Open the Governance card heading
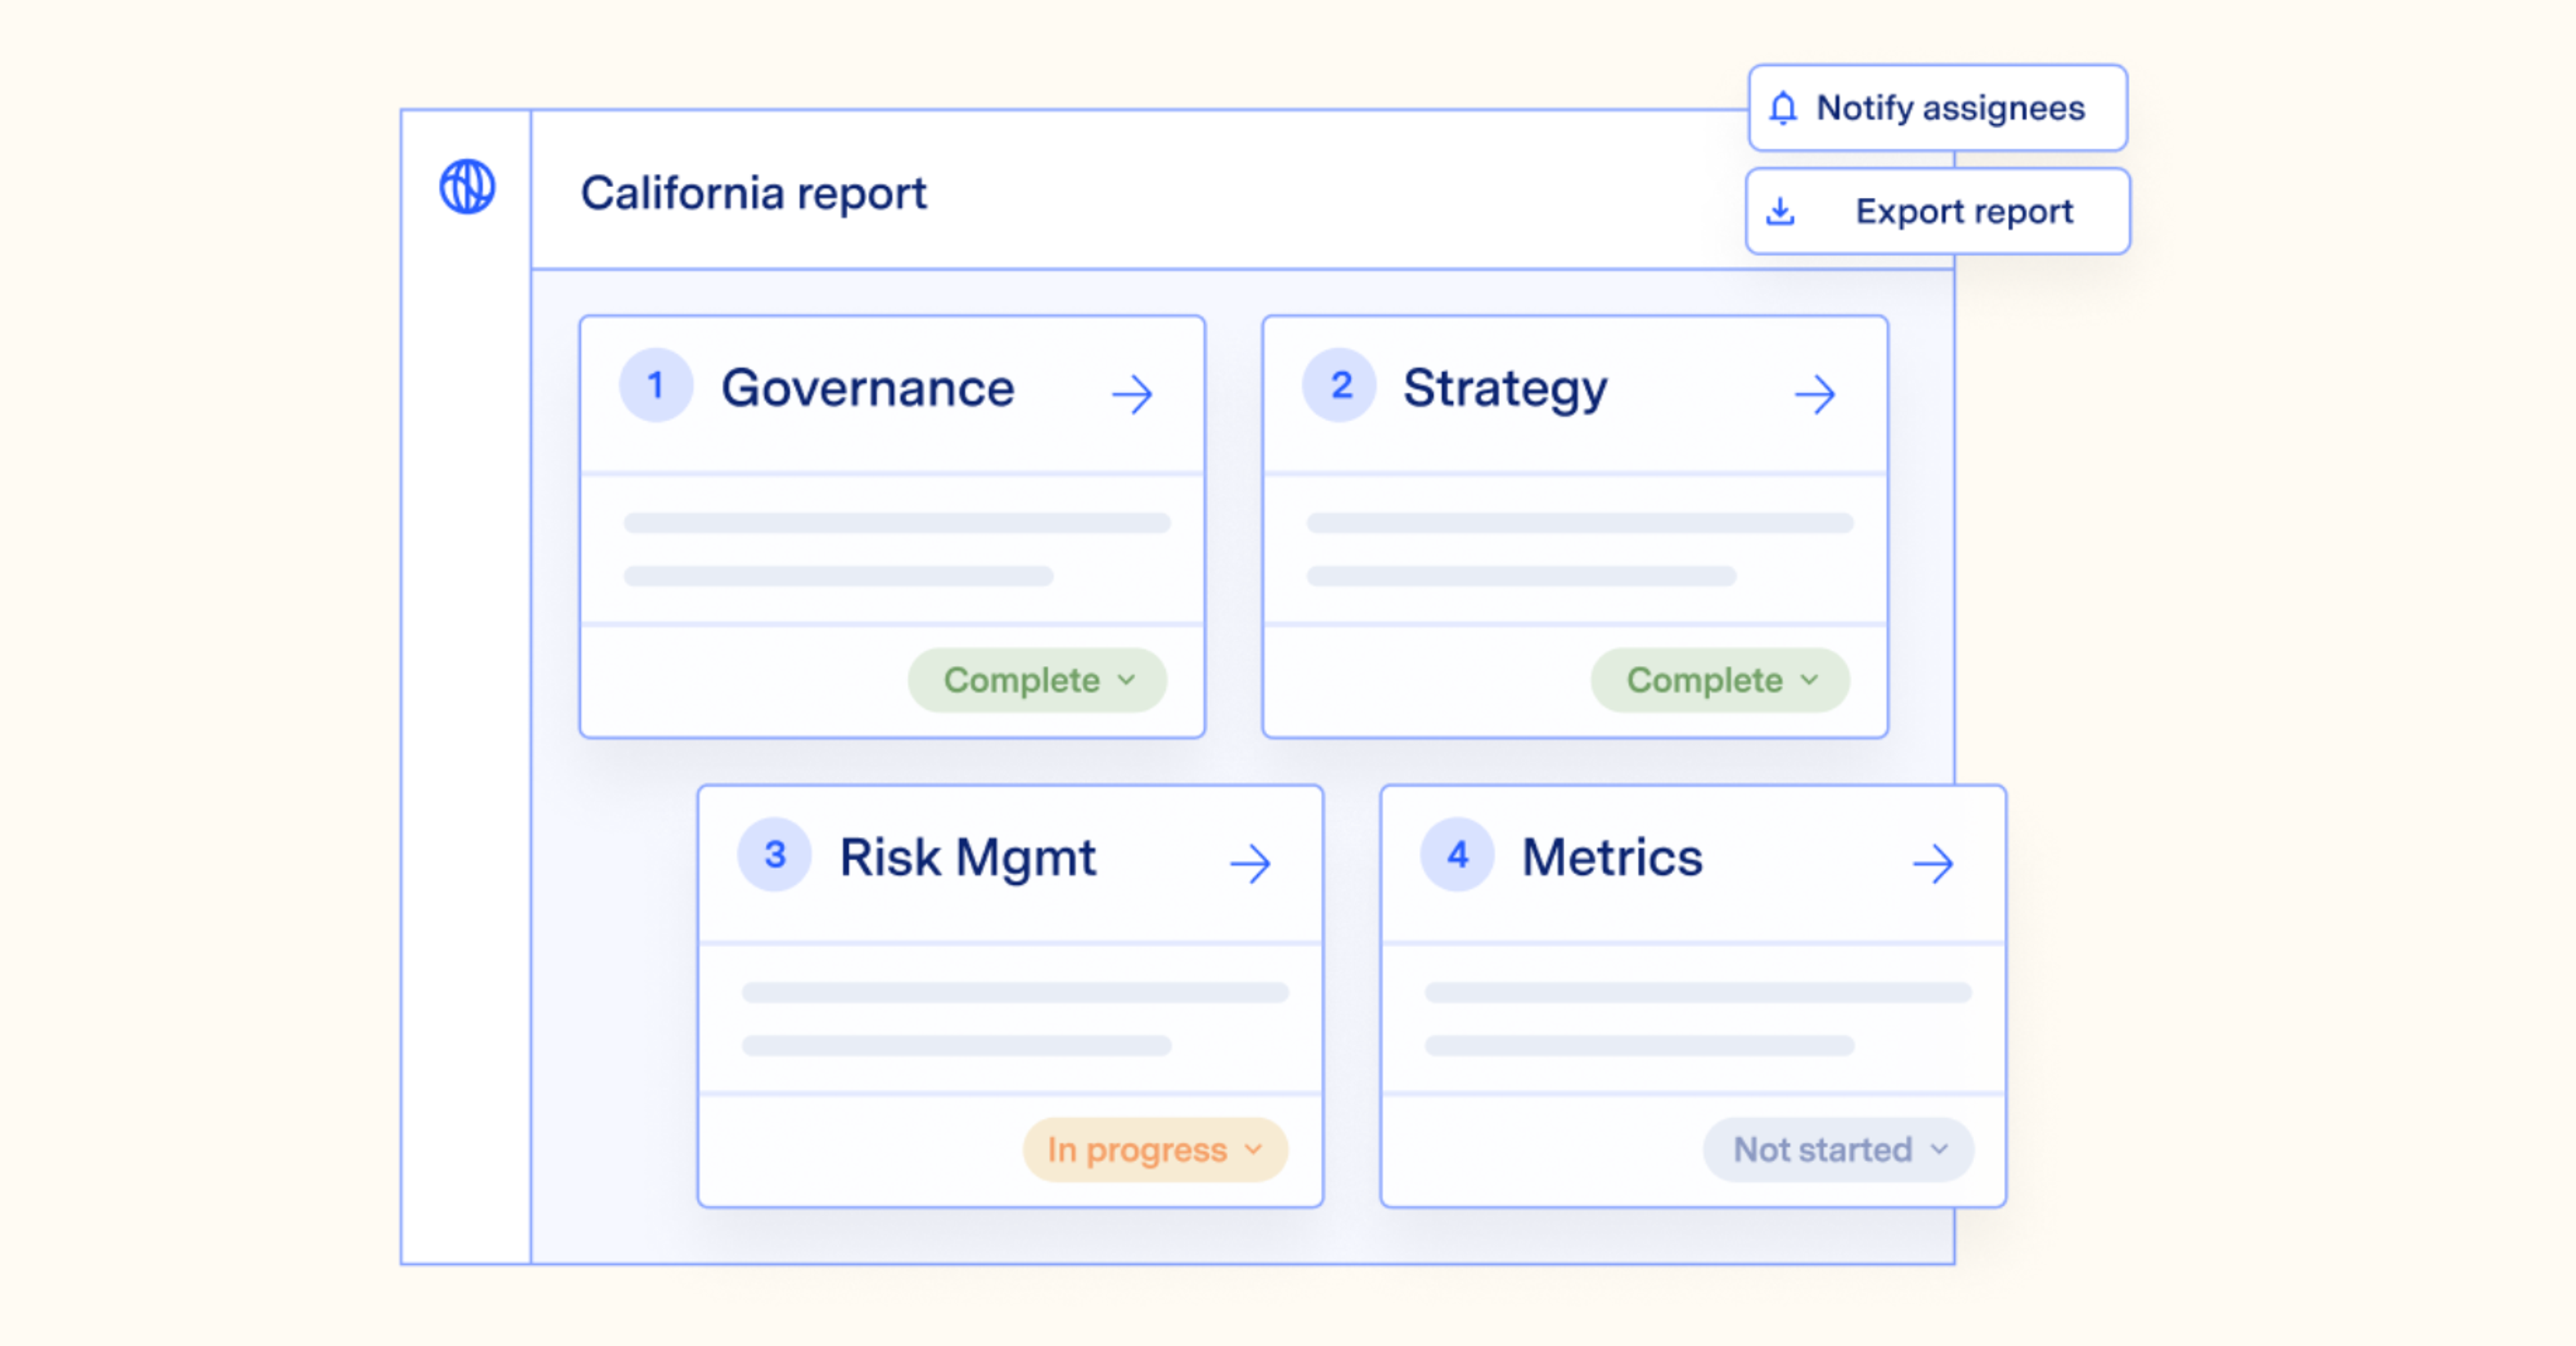 point(867,388)
